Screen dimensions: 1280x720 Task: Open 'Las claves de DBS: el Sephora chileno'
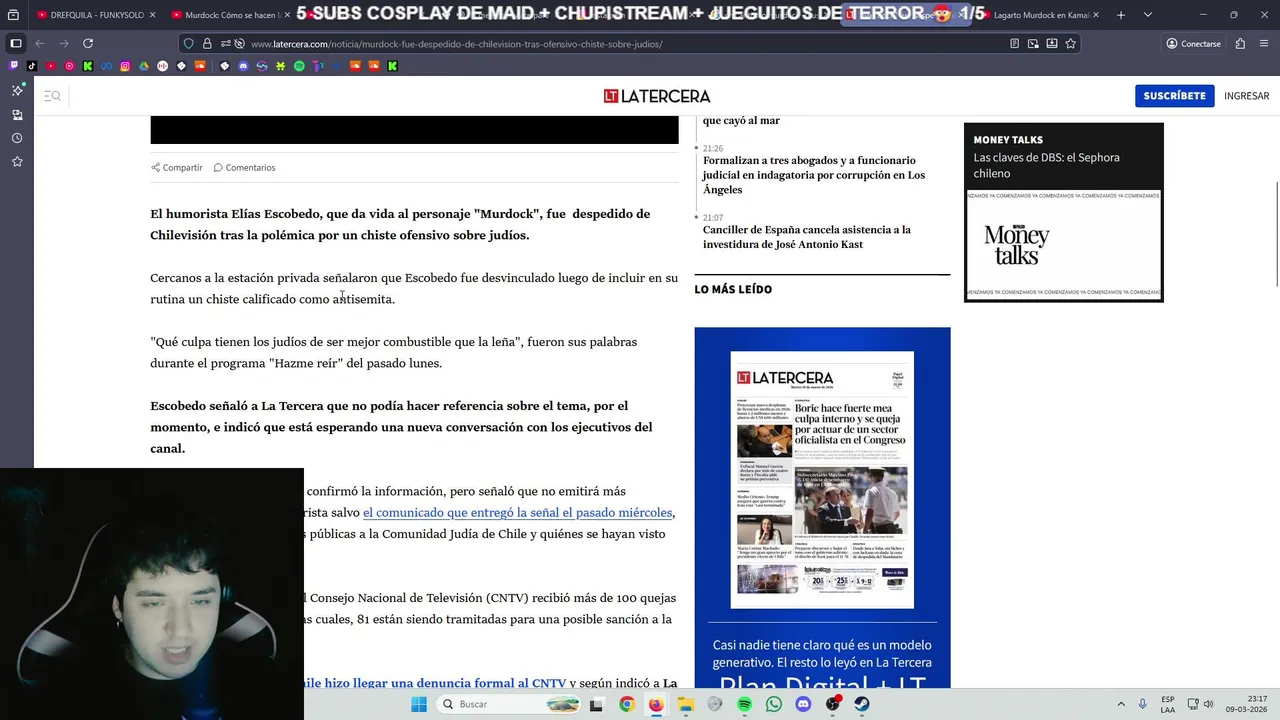point(1046,165)
